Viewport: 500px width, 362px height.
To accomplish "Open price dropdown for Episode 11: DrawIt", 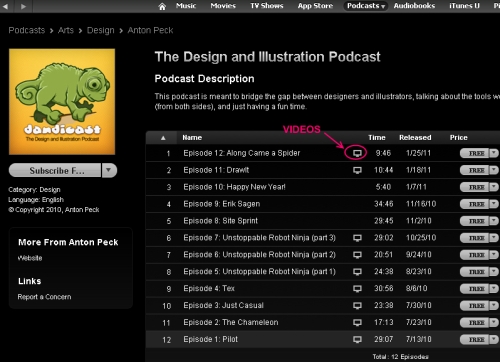I will 494,170.
